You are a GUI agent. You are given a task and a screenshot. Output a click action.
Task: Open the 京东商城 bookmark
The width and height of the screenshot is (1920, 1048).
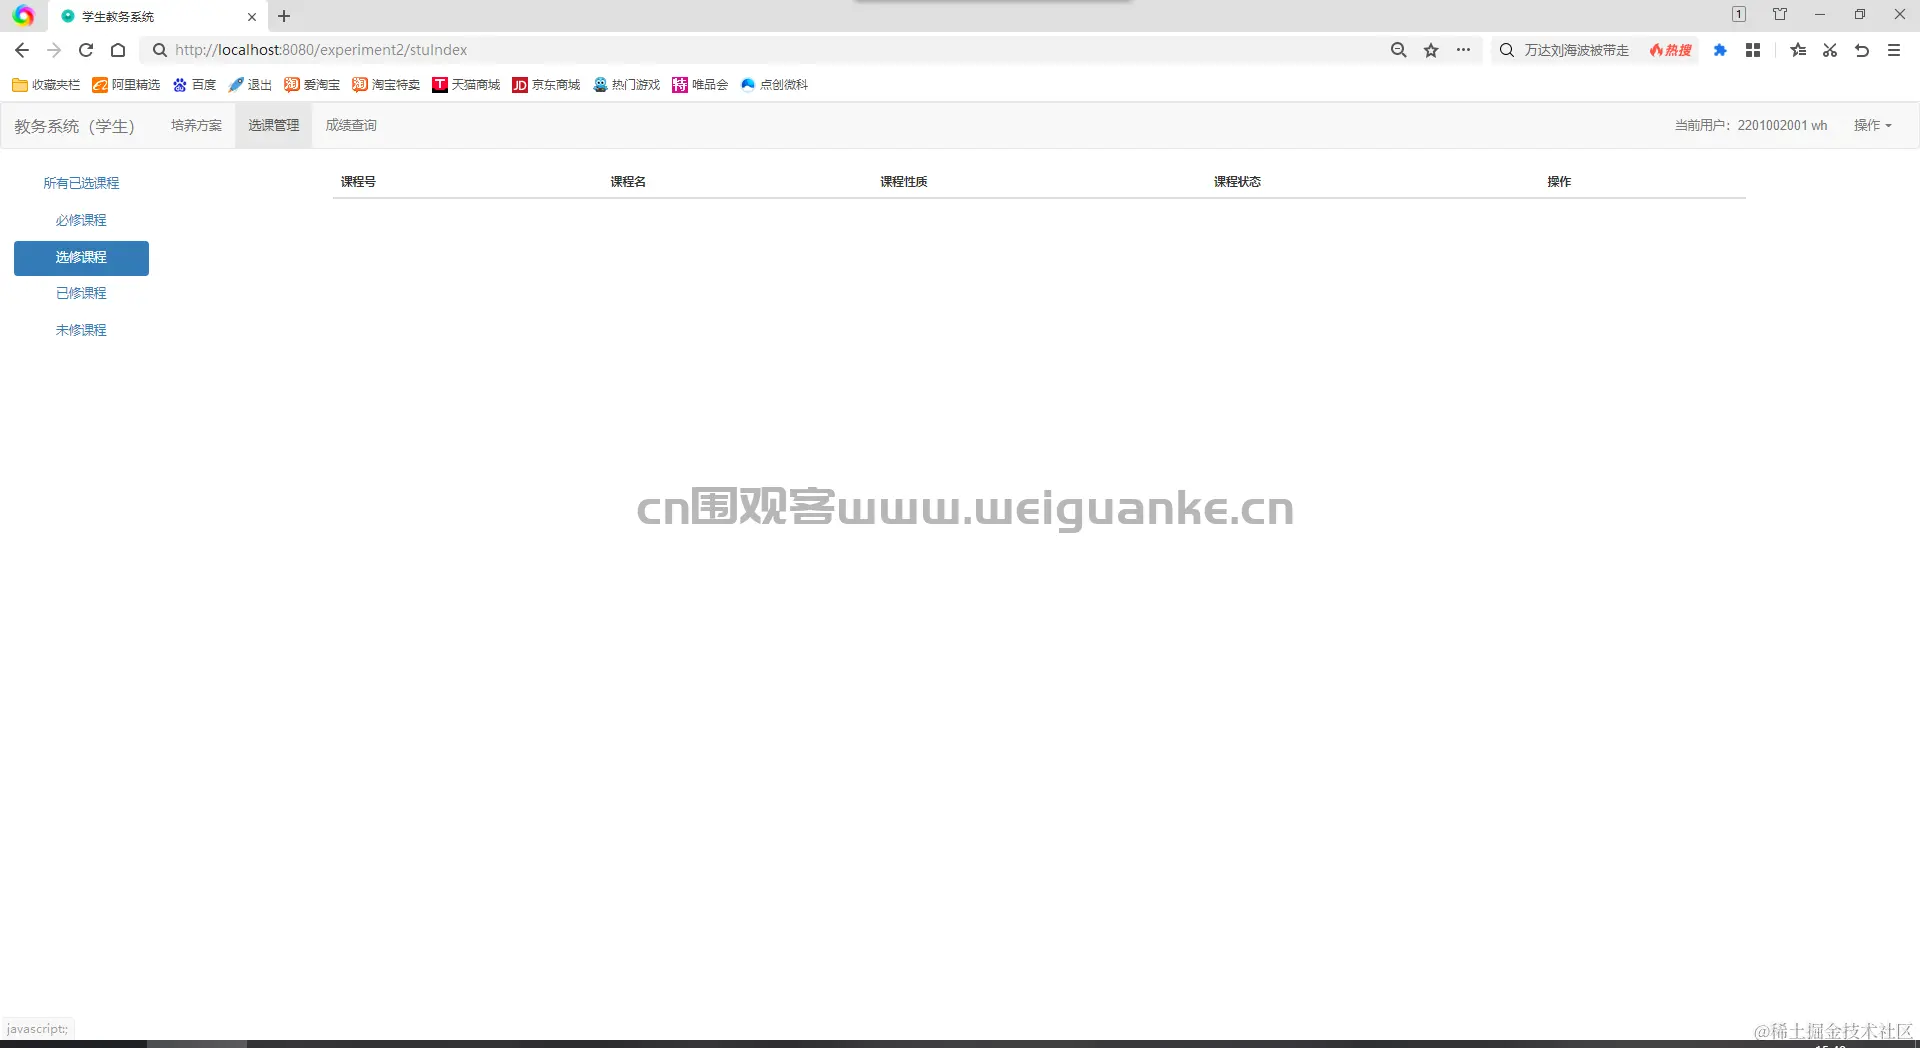coord(546,85)
